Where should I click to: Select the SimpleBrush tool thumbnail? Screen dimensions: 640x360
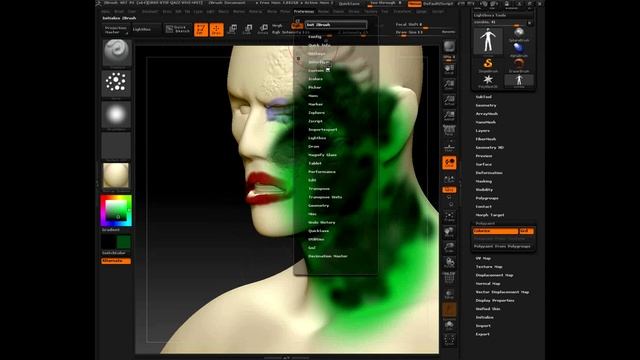click(488, 64)
